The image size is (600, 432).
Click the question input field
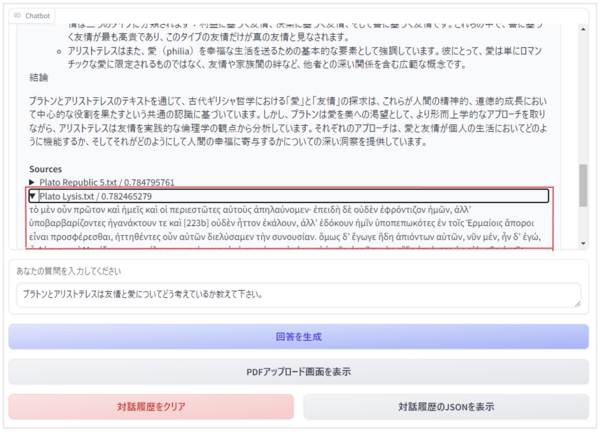[298, 295]
